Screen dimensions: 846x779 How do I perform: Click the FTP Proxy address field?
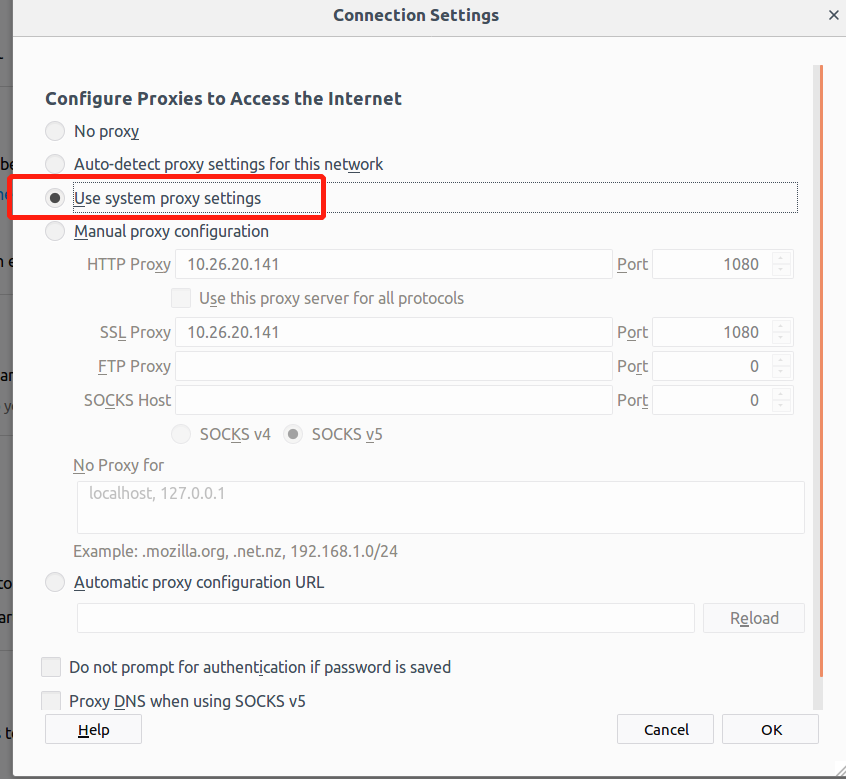click(x=393, y=366)
